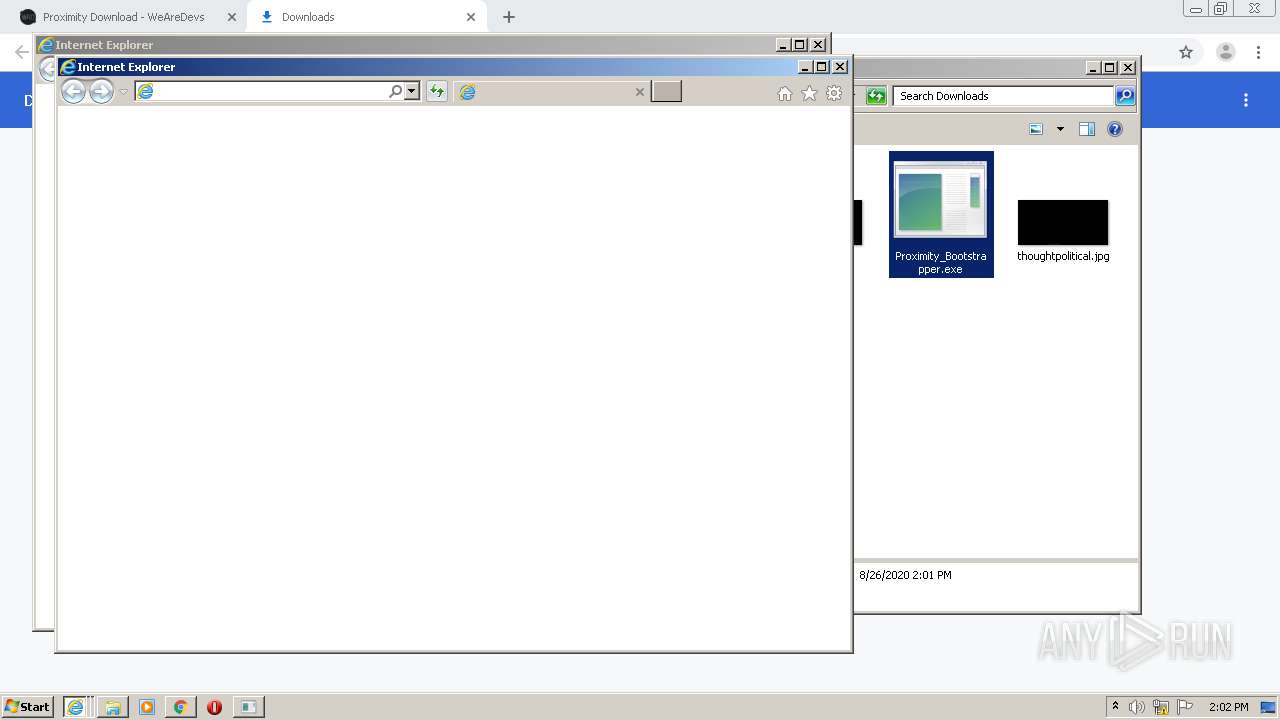1280x720 pixels.
Task: Click the search magnifier in IE address bar
Action: [395, 92]
